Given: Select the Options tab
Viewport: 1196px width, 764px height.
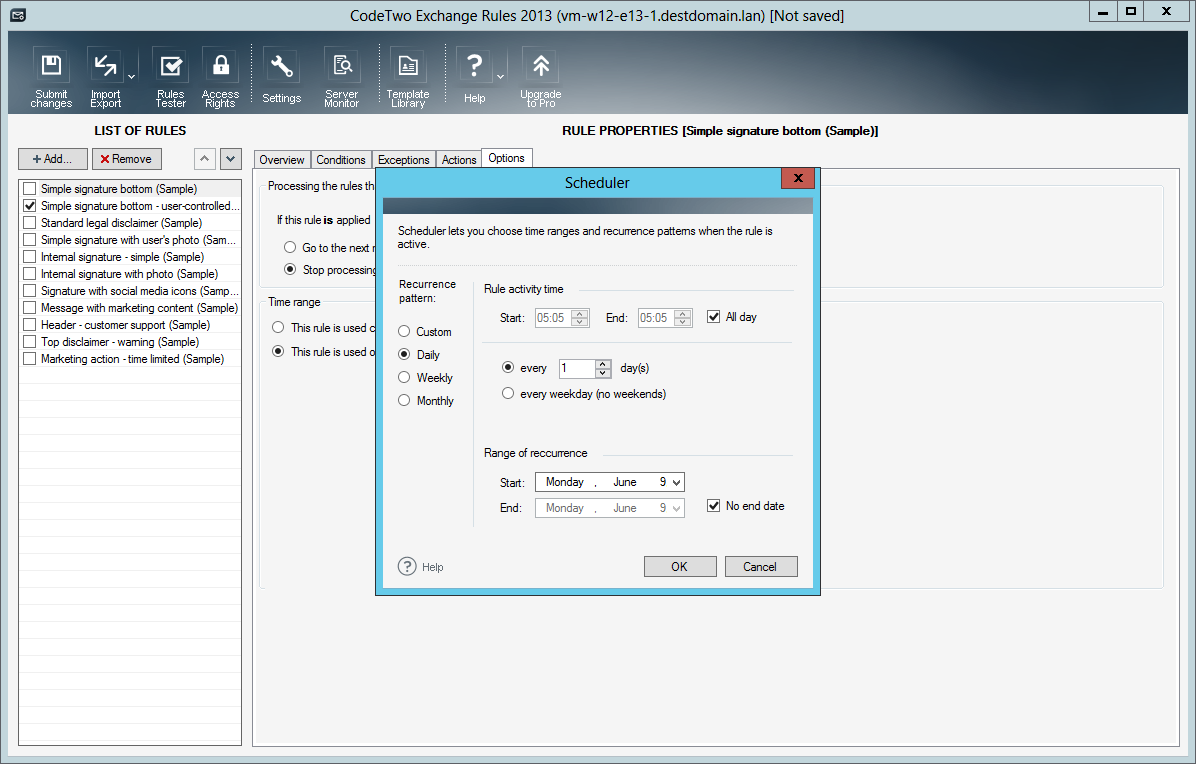Looking at the screenshot, I should point(506,158).
